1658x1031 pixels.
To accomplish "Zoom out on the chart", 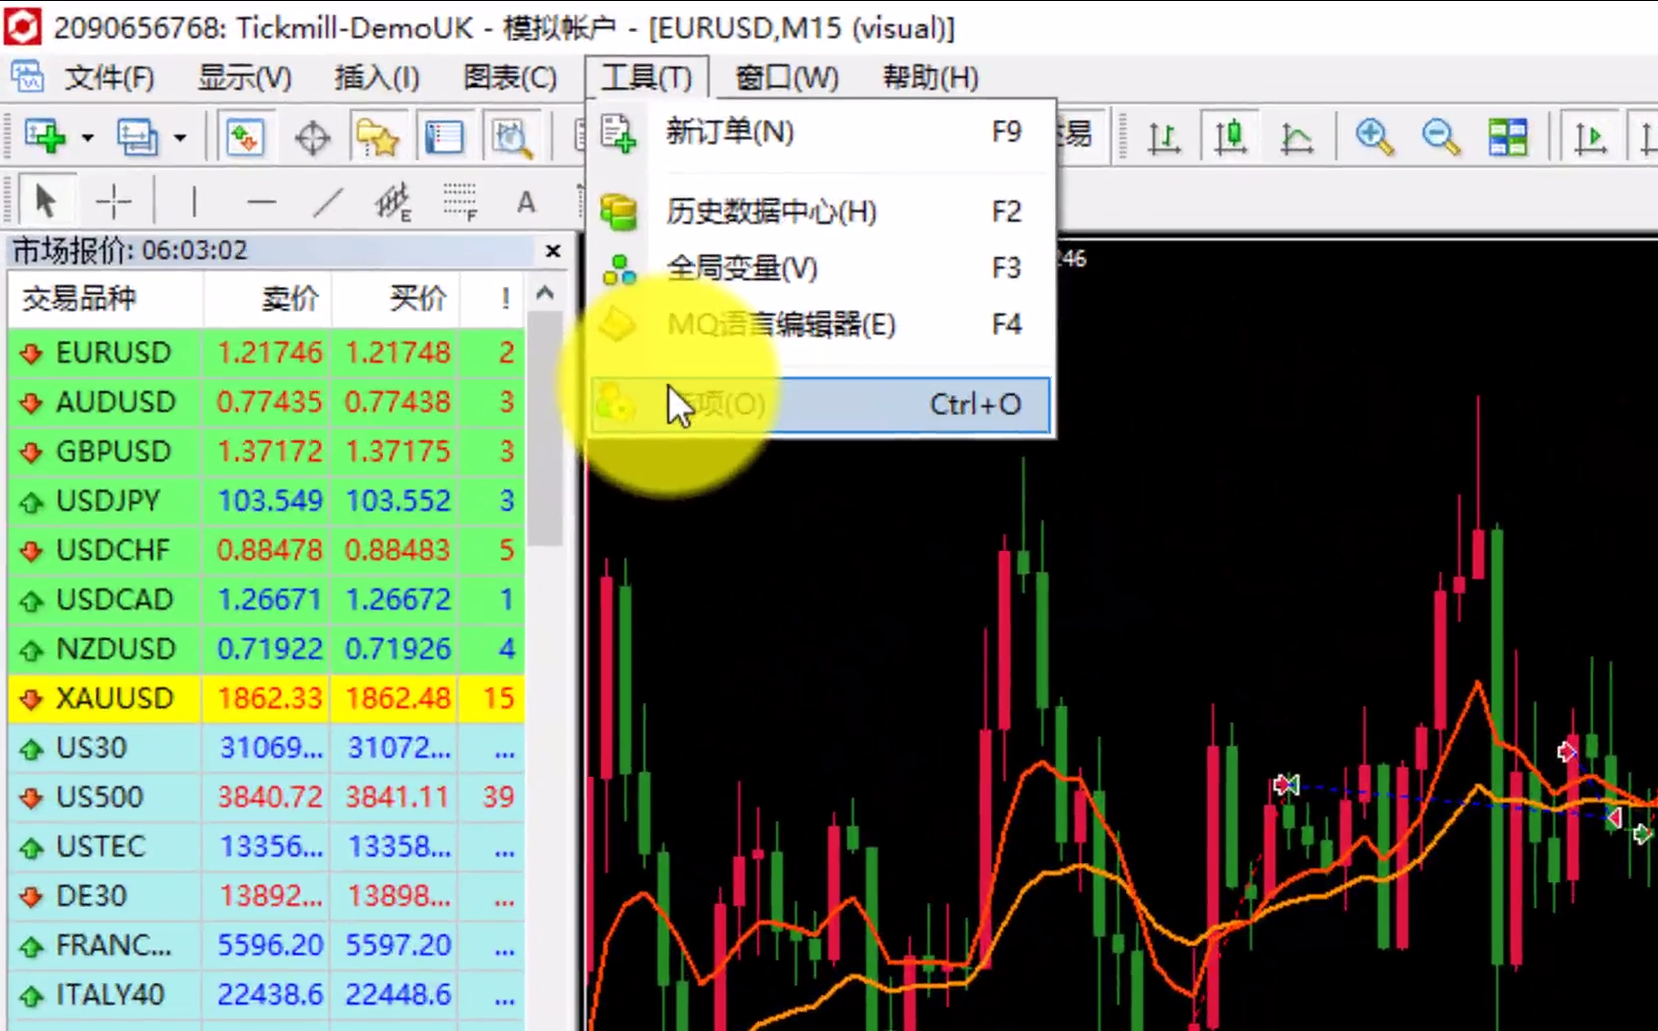I will click(x=1441, y=137).
